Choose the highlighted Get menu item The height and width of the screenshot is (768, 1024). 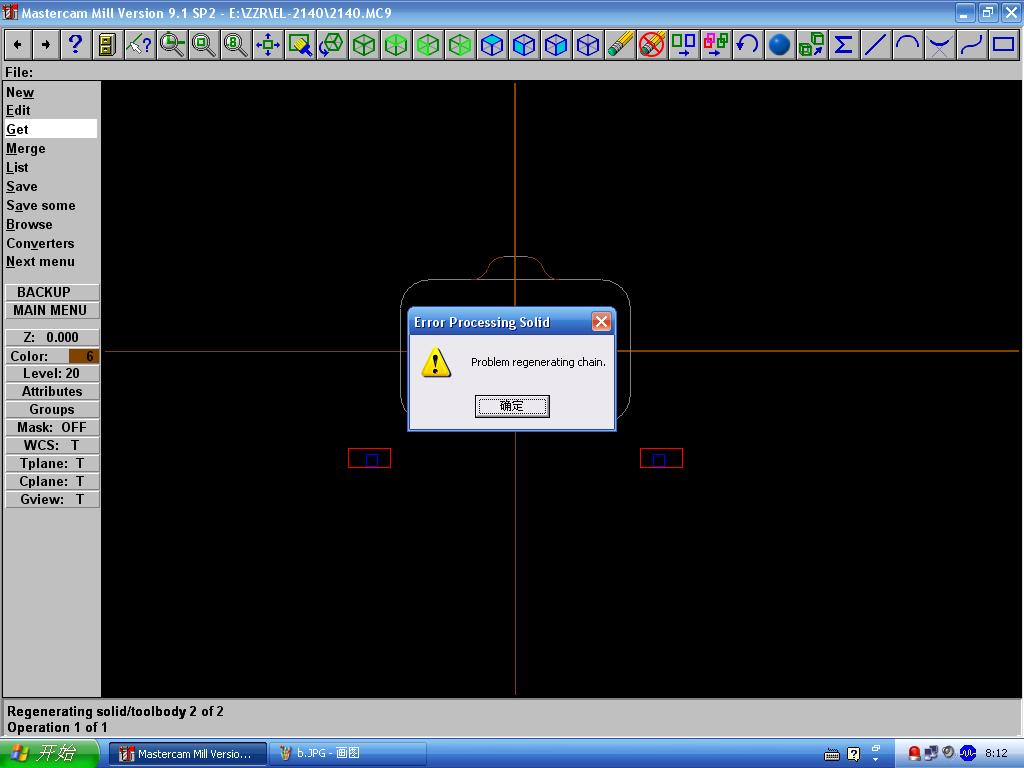(51, 129)
